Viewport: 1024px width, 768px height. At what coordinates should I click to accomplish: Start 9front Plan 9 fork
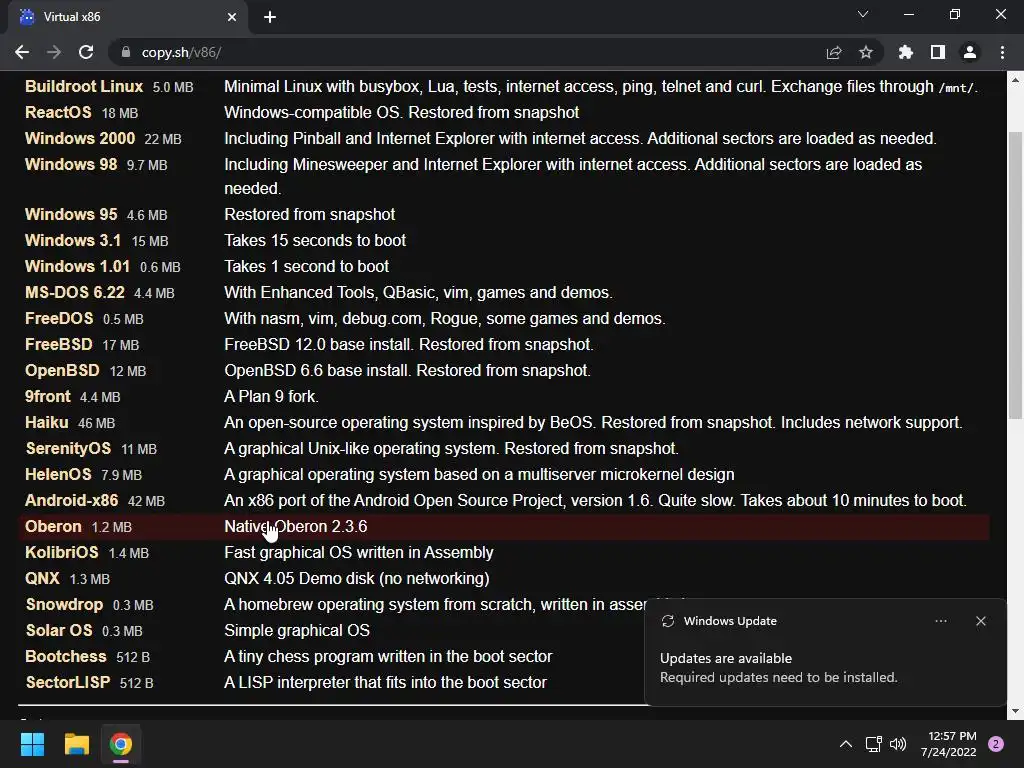[47, 396]
